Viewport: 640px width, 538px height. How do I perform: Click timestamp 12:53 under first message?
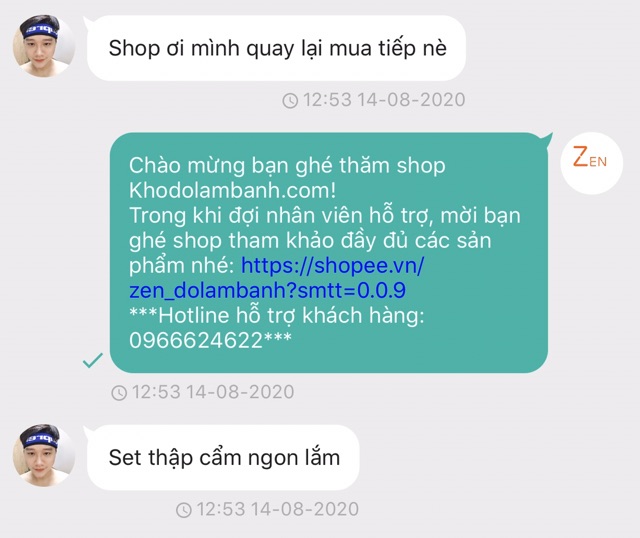(x=384, y=100)
